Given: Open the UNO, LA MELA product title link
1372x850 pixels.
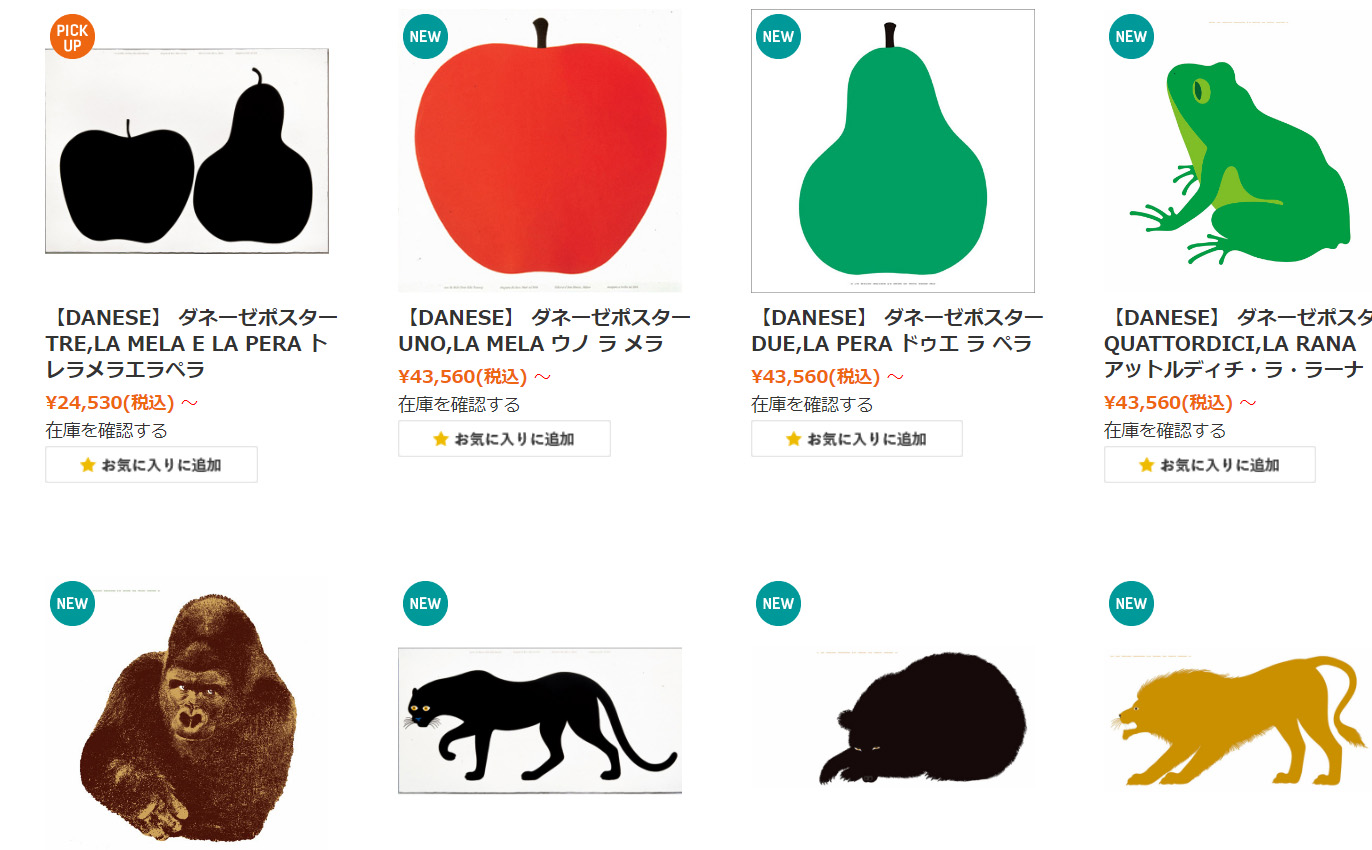Looking at the screenshot, I should pyautogui.click(x=544, y=331).
